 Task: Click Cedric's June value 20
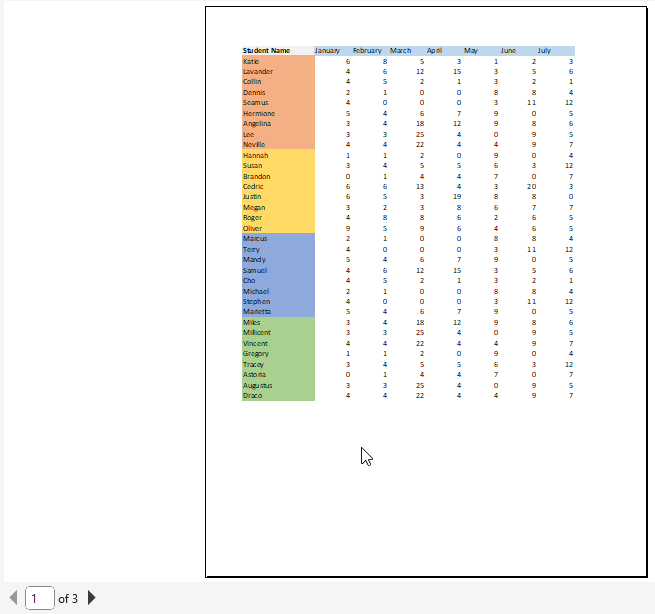click(531, 186)
